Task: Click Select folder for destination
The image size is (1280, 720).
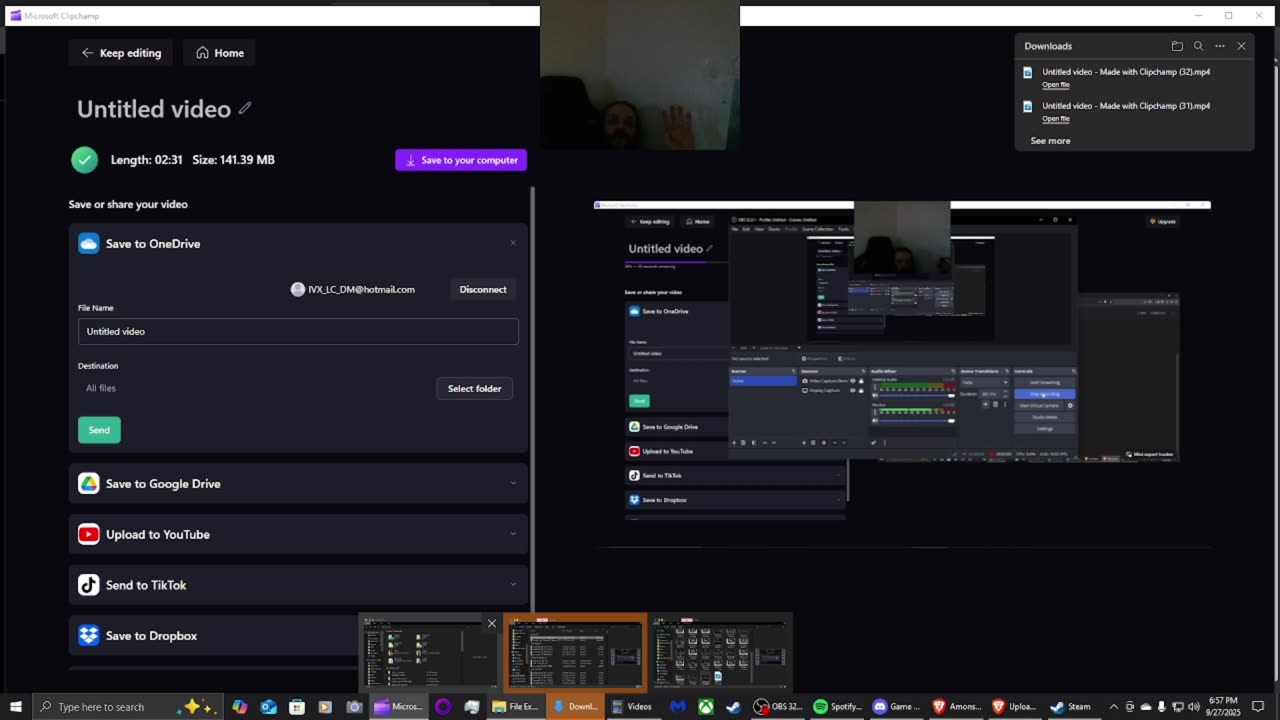Action: 474,388
